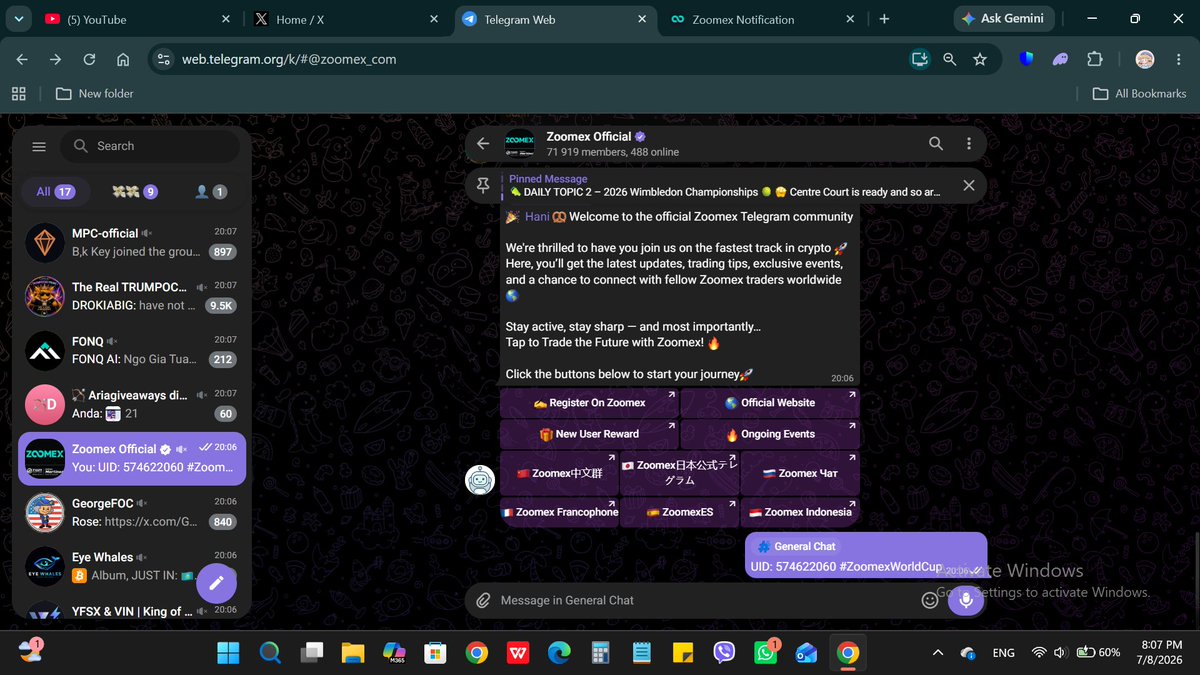Open the FONQ chat
Screen dimensions: 1200x675
pyautogui.click(x=132, y=350)
